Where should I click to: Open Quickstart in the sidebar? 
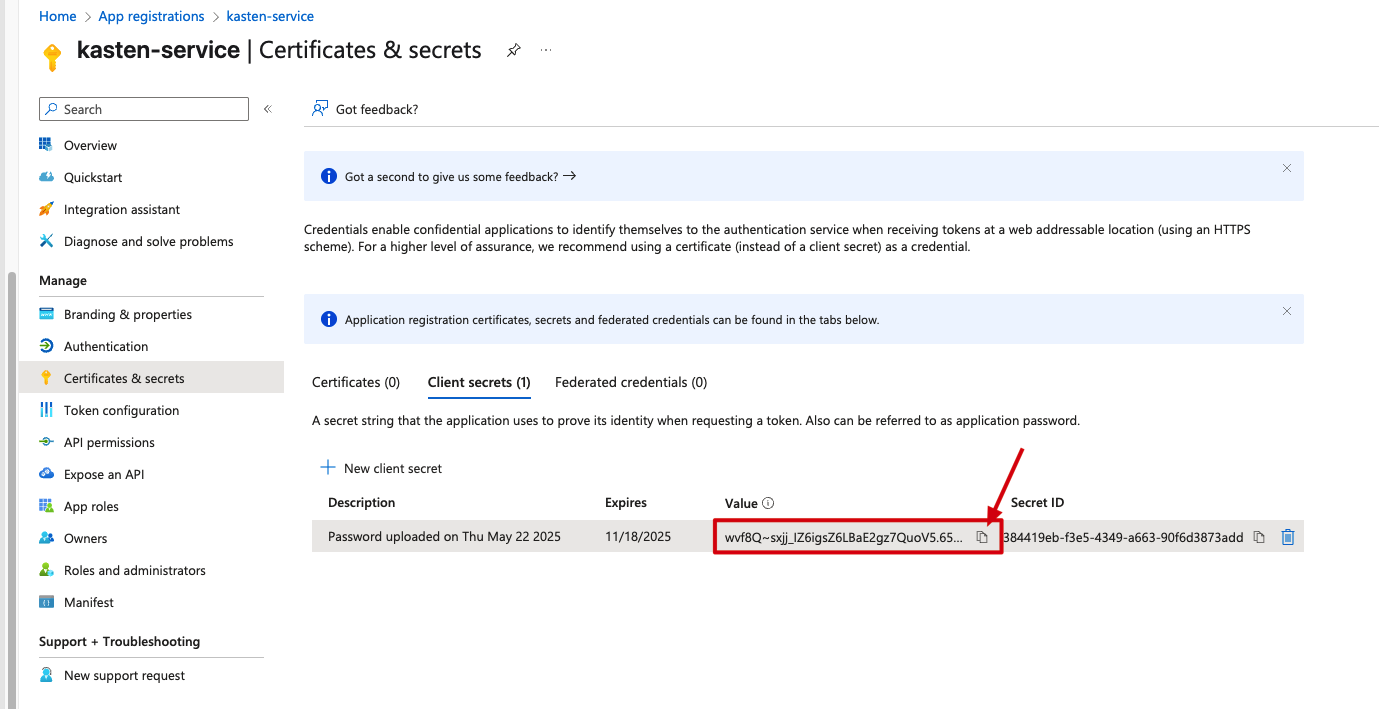[x=93, y=177]
